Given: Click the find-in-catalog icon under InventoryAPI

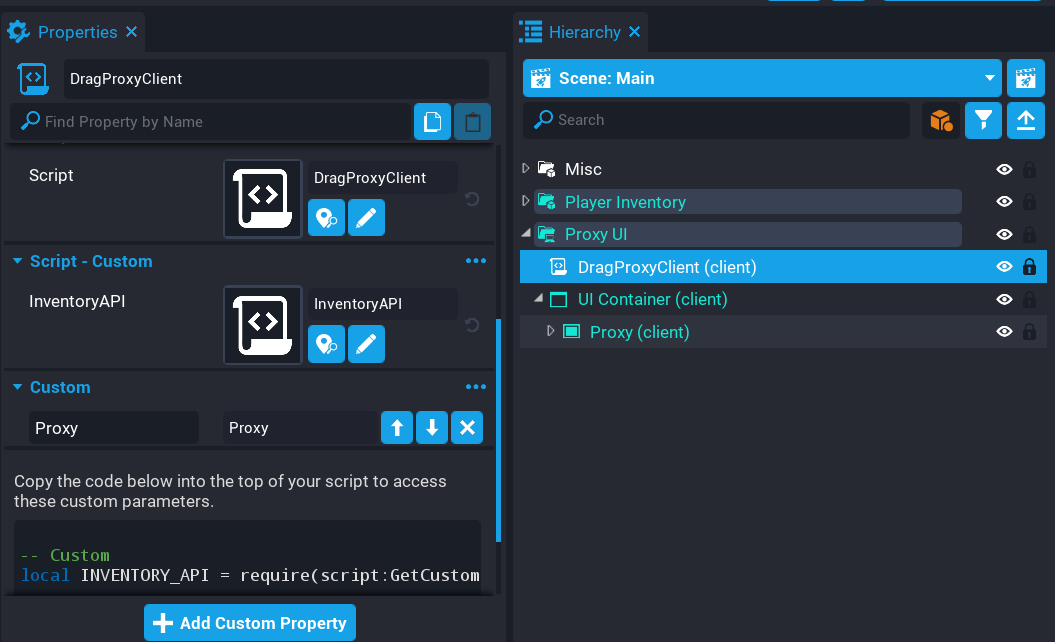Looking at the screenshot, I should (x=326, y=344).
